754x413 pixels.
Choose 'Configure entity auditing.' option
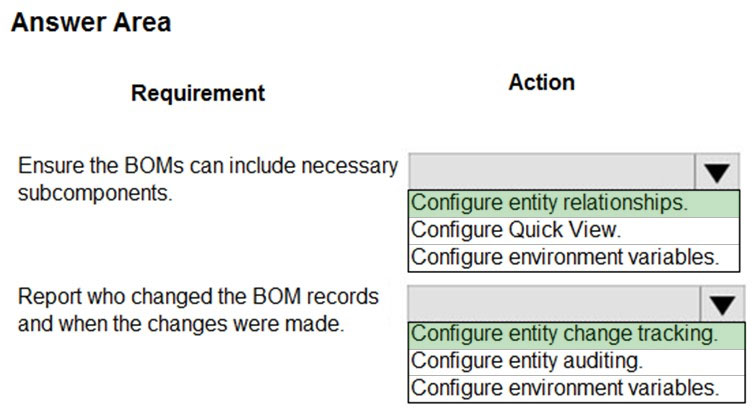(577, 362)
